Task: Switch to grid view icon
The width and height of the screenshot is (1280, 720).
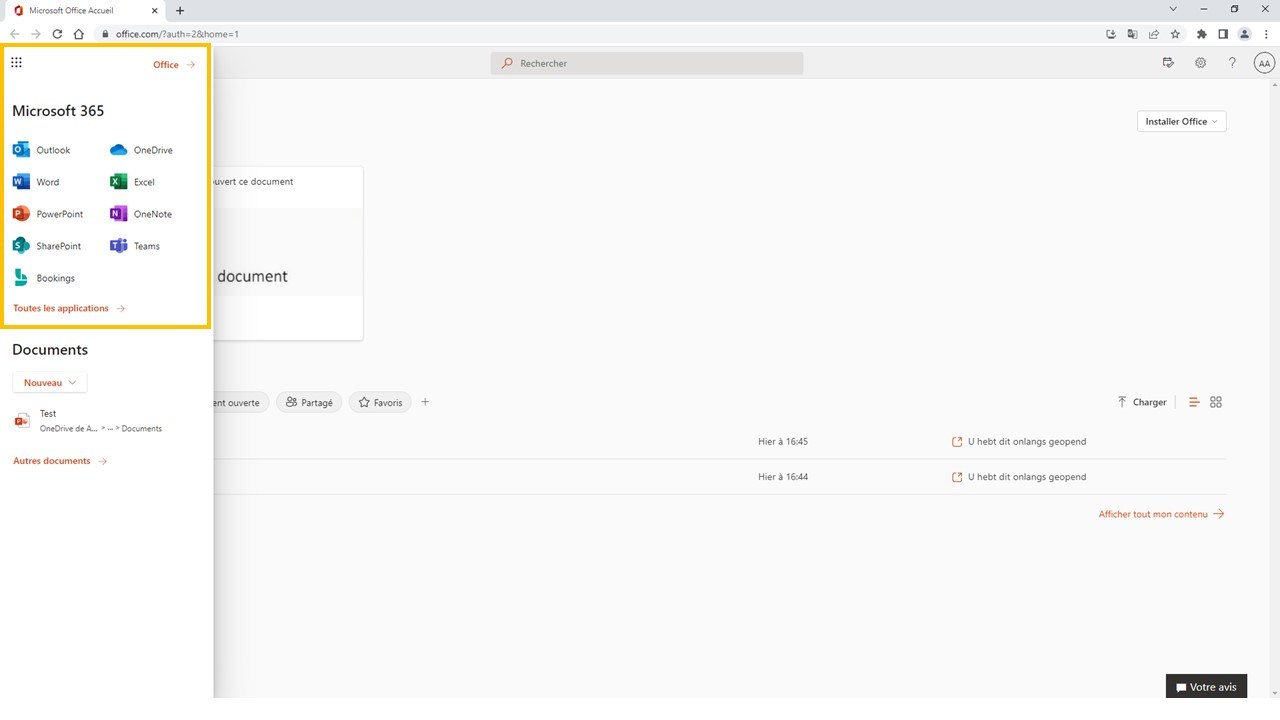Action: (1216, 402)
